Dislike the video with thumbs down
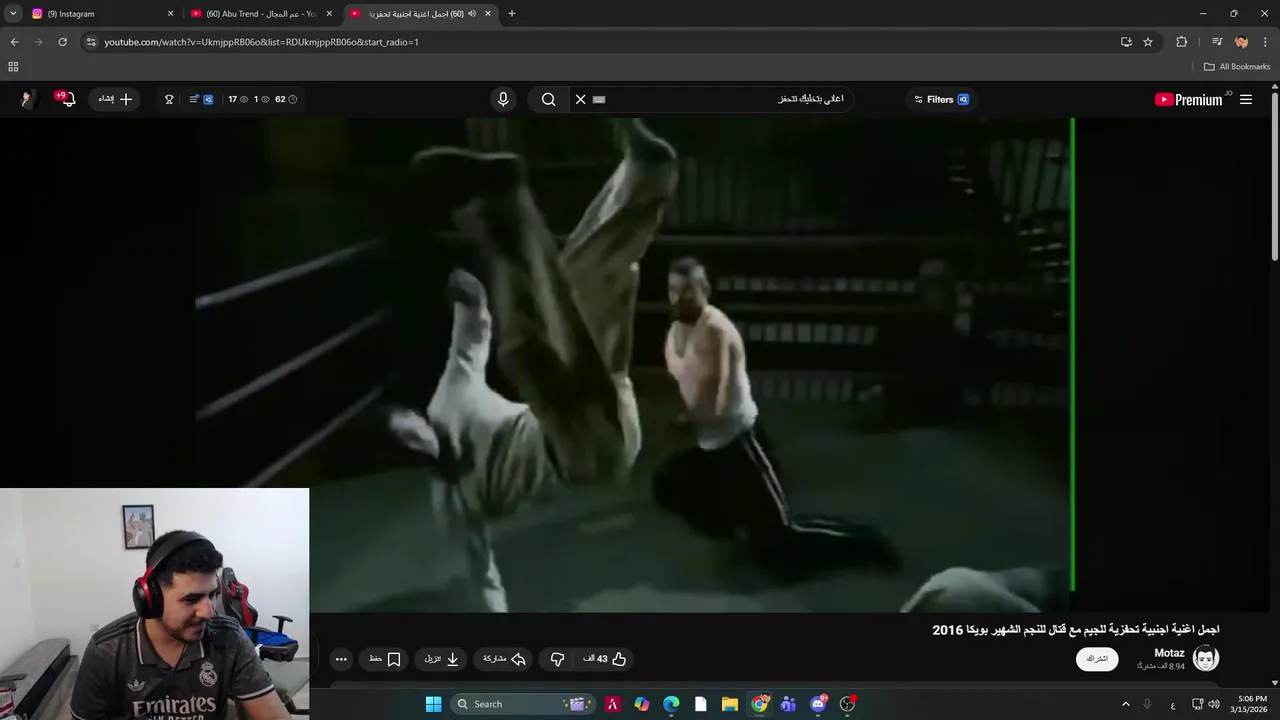This screenshot has height=720, width=1280. point(558,659)
